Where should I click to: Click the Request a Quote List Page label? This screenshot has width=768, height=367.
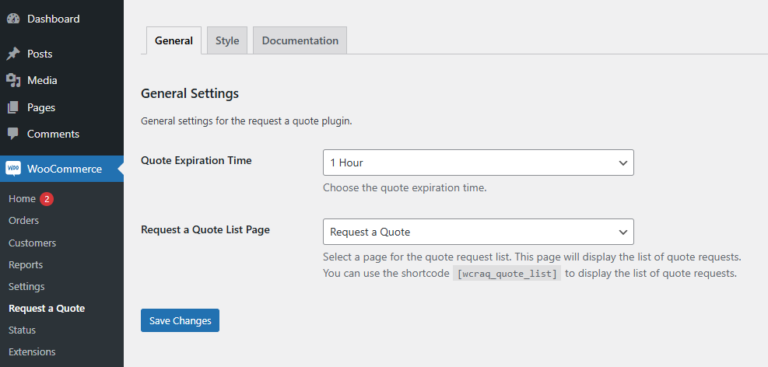(206, 229)
